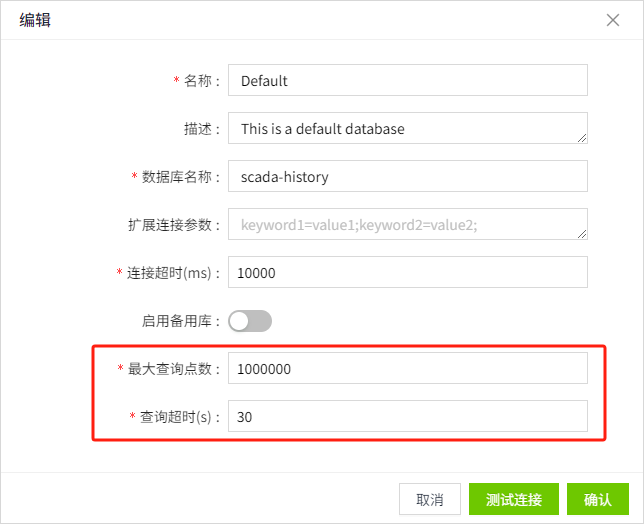Click the 名称 input containing Default
Screen dimensions: 644x524
(407, 81)
